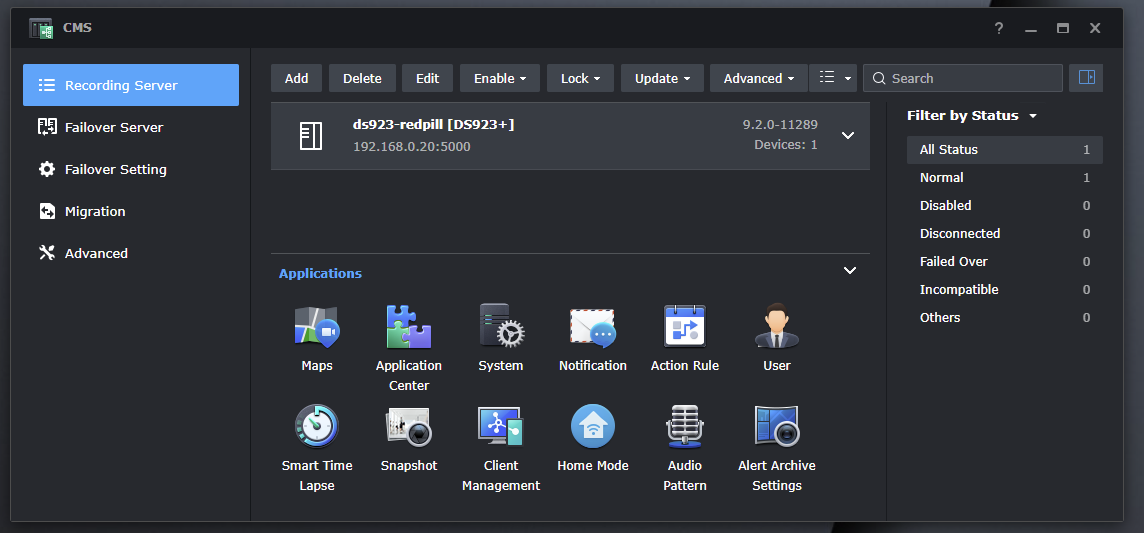Open the Action Rule icon
1144x533 pixels.
click(x=685, y=327)
